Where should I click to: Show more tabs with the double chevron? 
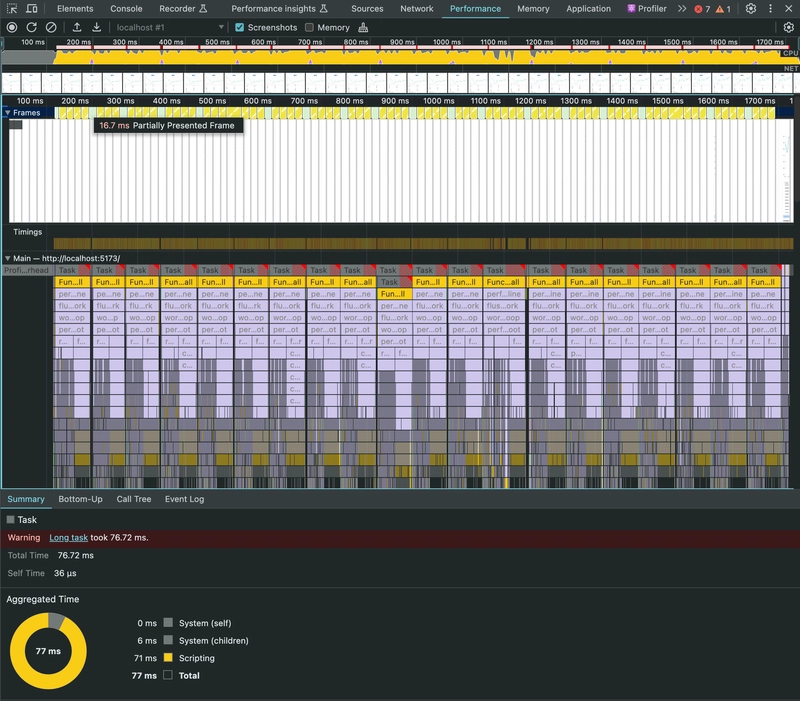pos(682,9)
